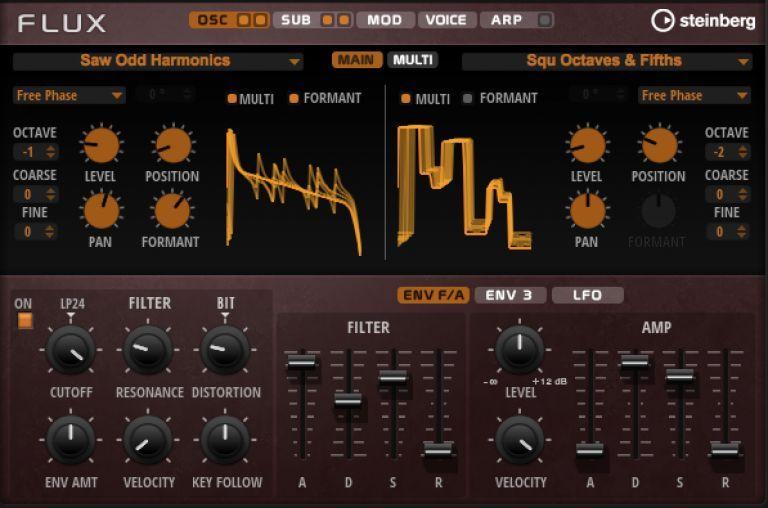Open the VOICE page

[x=446, y=20]
